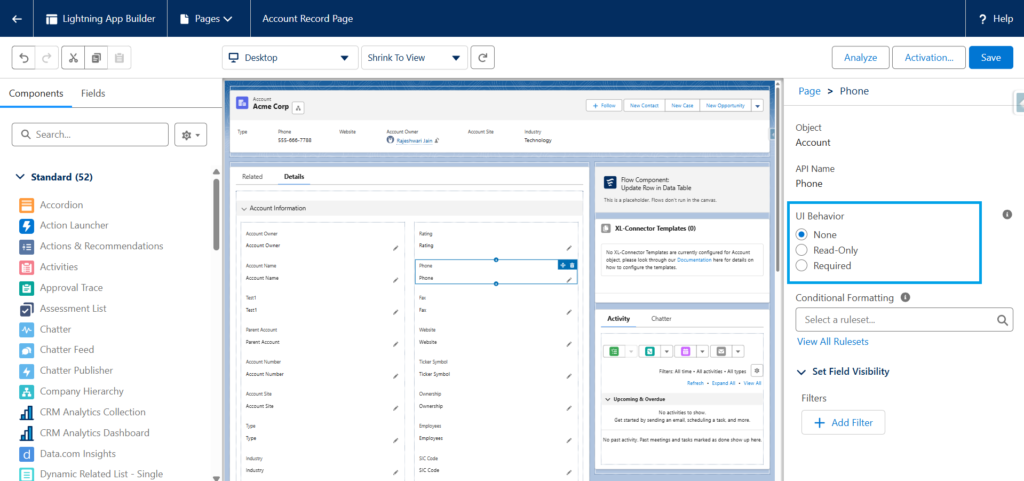Screen dimensions: 1024x481
Task: Select the Read-Only radio button
Action: point(802,250)
